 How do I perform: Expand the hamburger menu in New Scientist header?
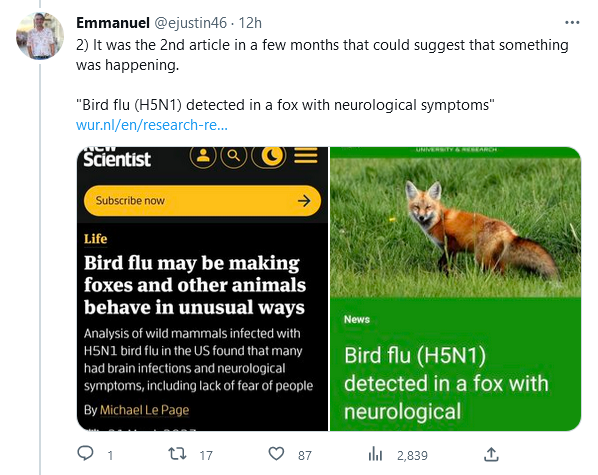[x=305, y=155]
